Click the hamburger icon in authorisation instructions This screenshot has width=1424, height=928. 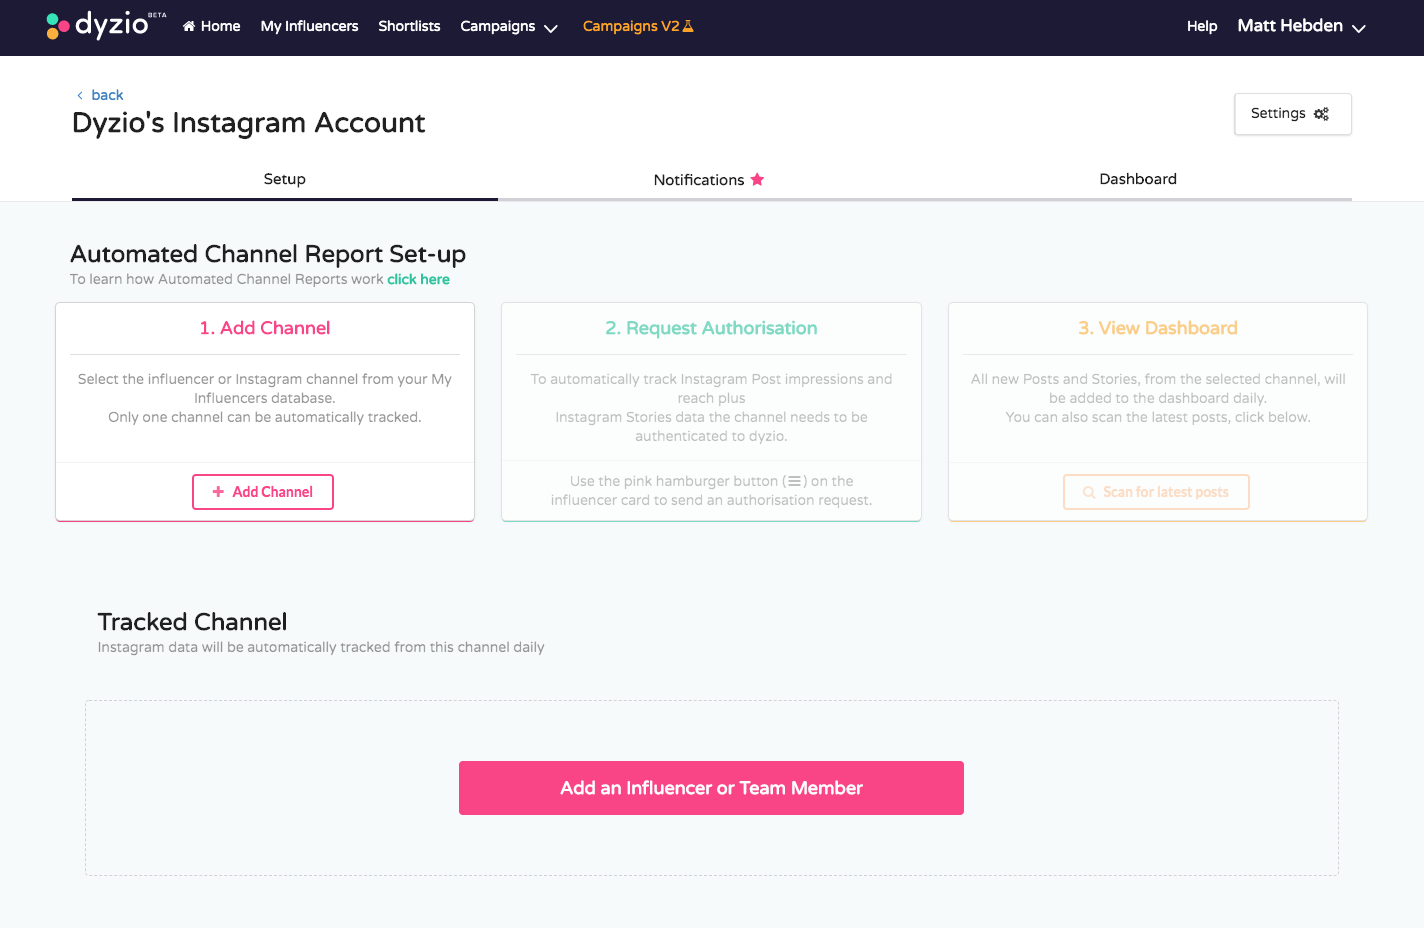(795, 481)
